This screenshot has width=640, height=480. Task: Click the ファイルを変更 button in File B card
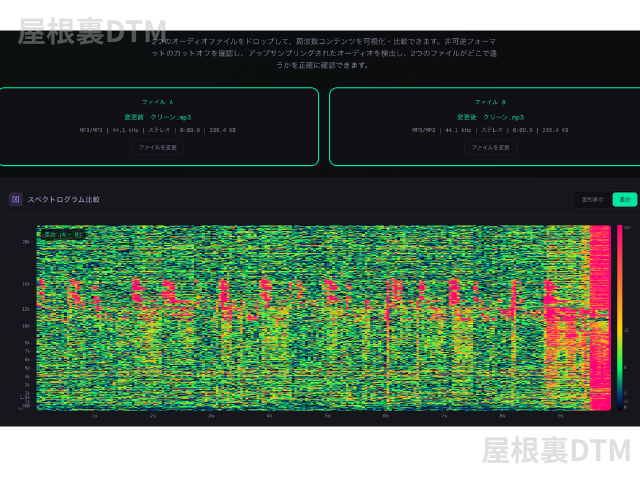coord(490,147)
